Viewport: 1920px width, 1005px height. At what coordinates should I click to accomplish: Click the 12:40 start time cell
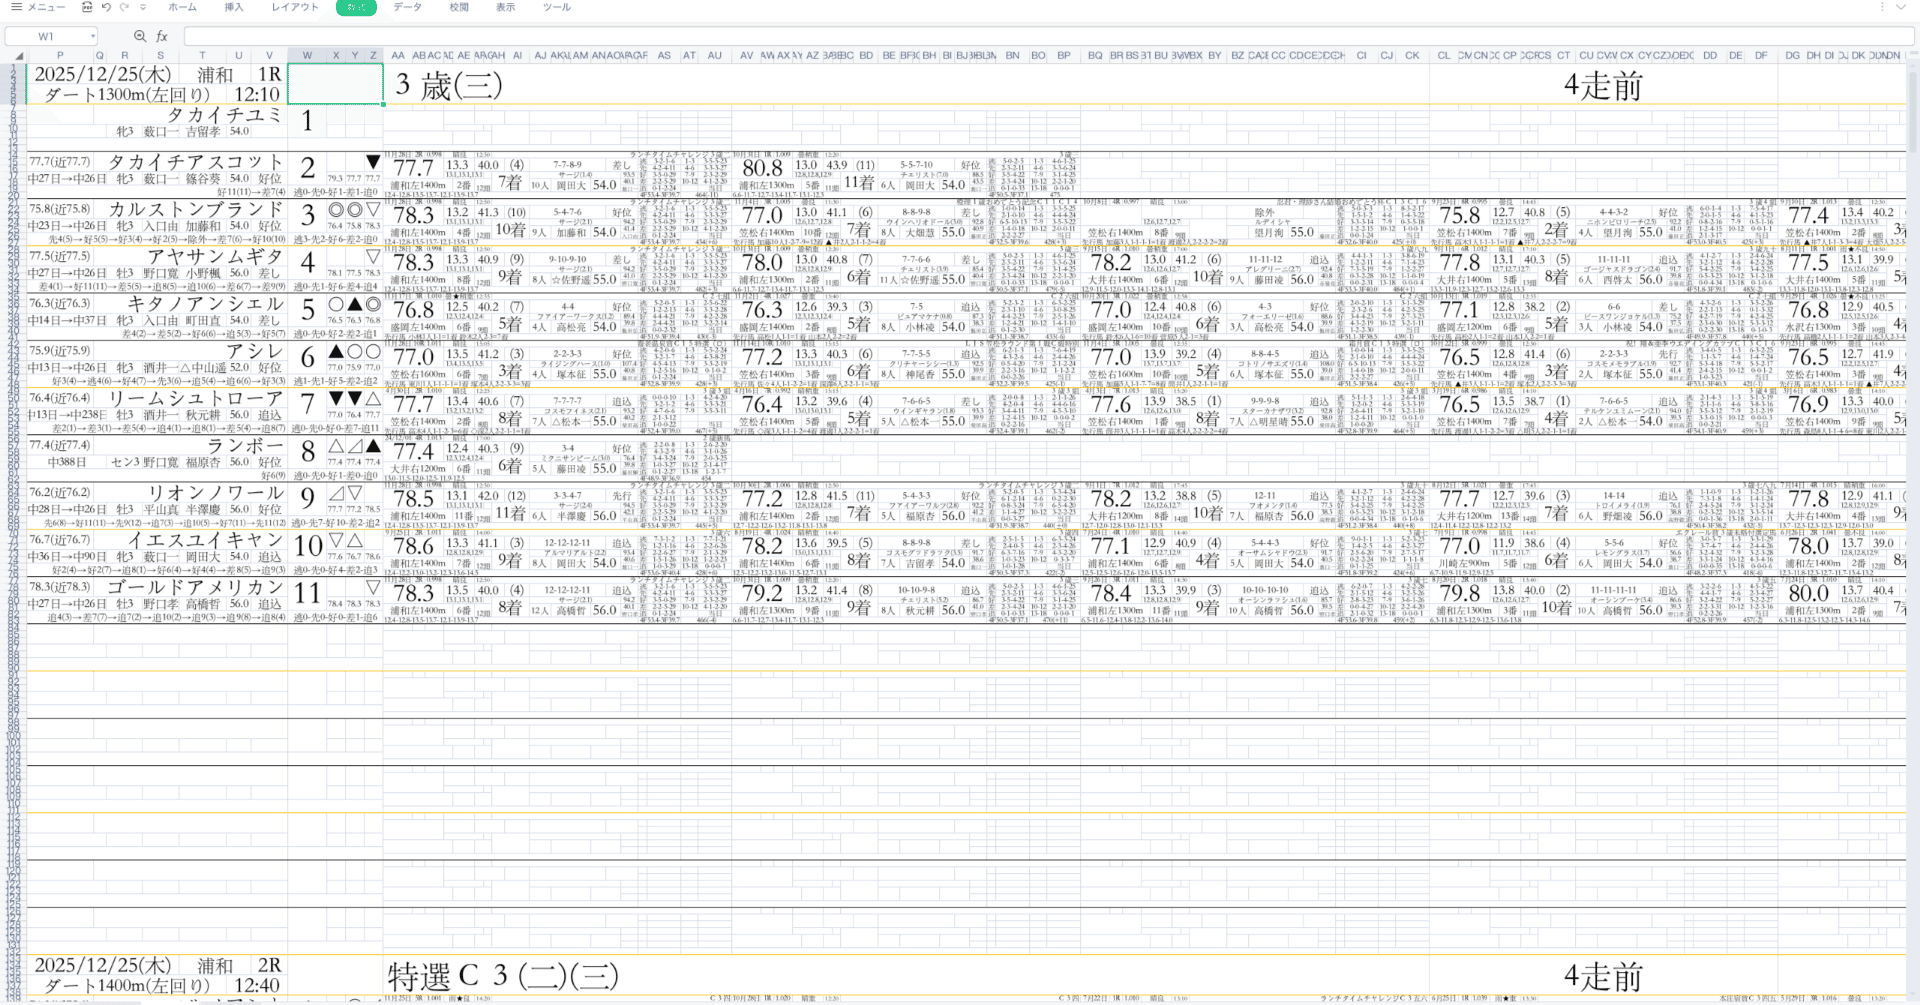point(257,985)
